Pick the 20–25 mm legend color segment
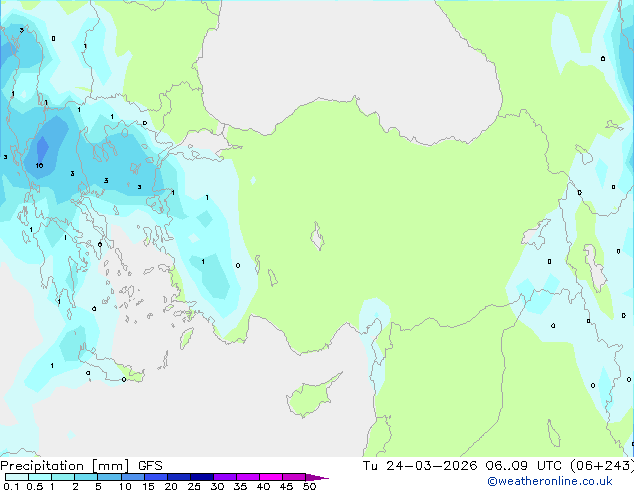This screenshot has width=634, height=490. click(179, 477)
